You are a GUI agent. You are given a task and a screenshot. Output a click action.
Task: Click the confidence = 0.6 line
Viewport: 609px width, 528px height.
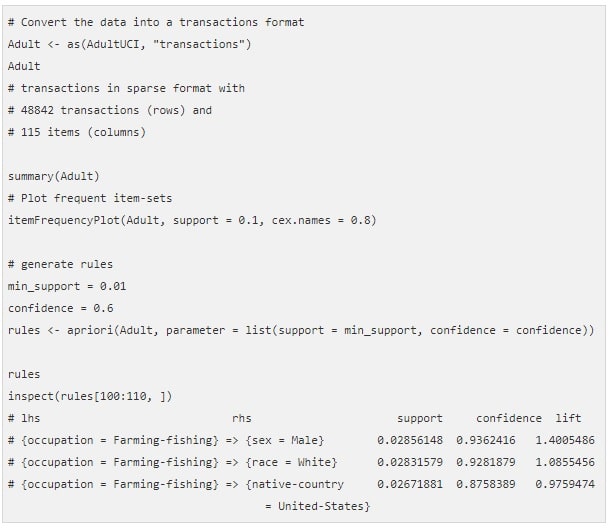click(60, 308)
